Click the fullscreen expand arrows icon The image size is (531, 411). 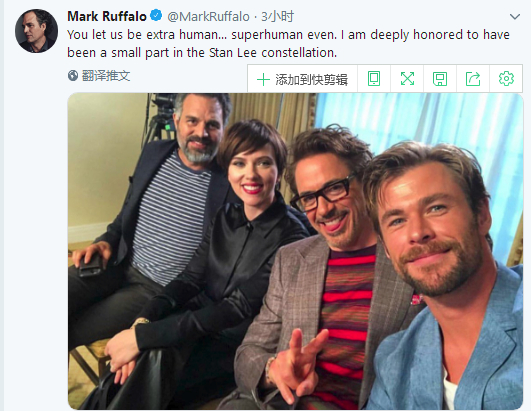click(407, 79)
